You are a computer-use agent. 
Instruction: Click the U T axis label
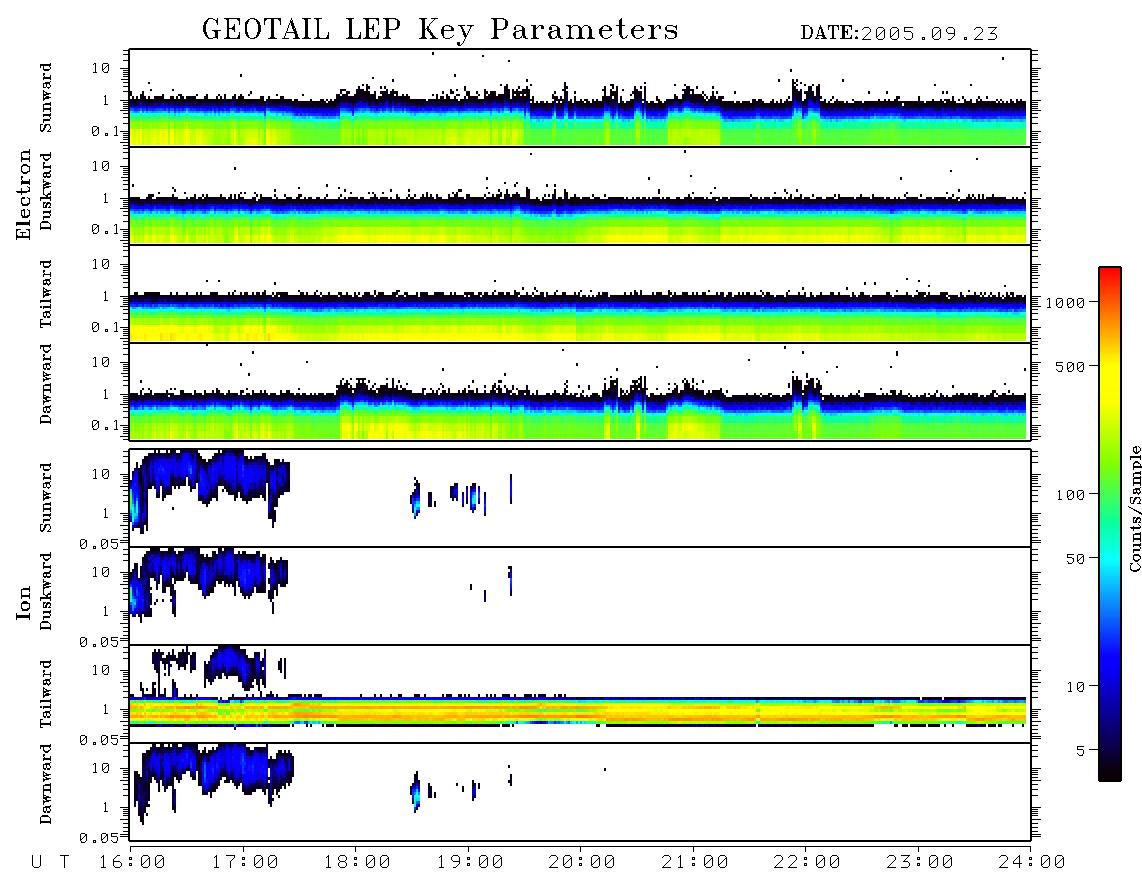click(51, 863)
